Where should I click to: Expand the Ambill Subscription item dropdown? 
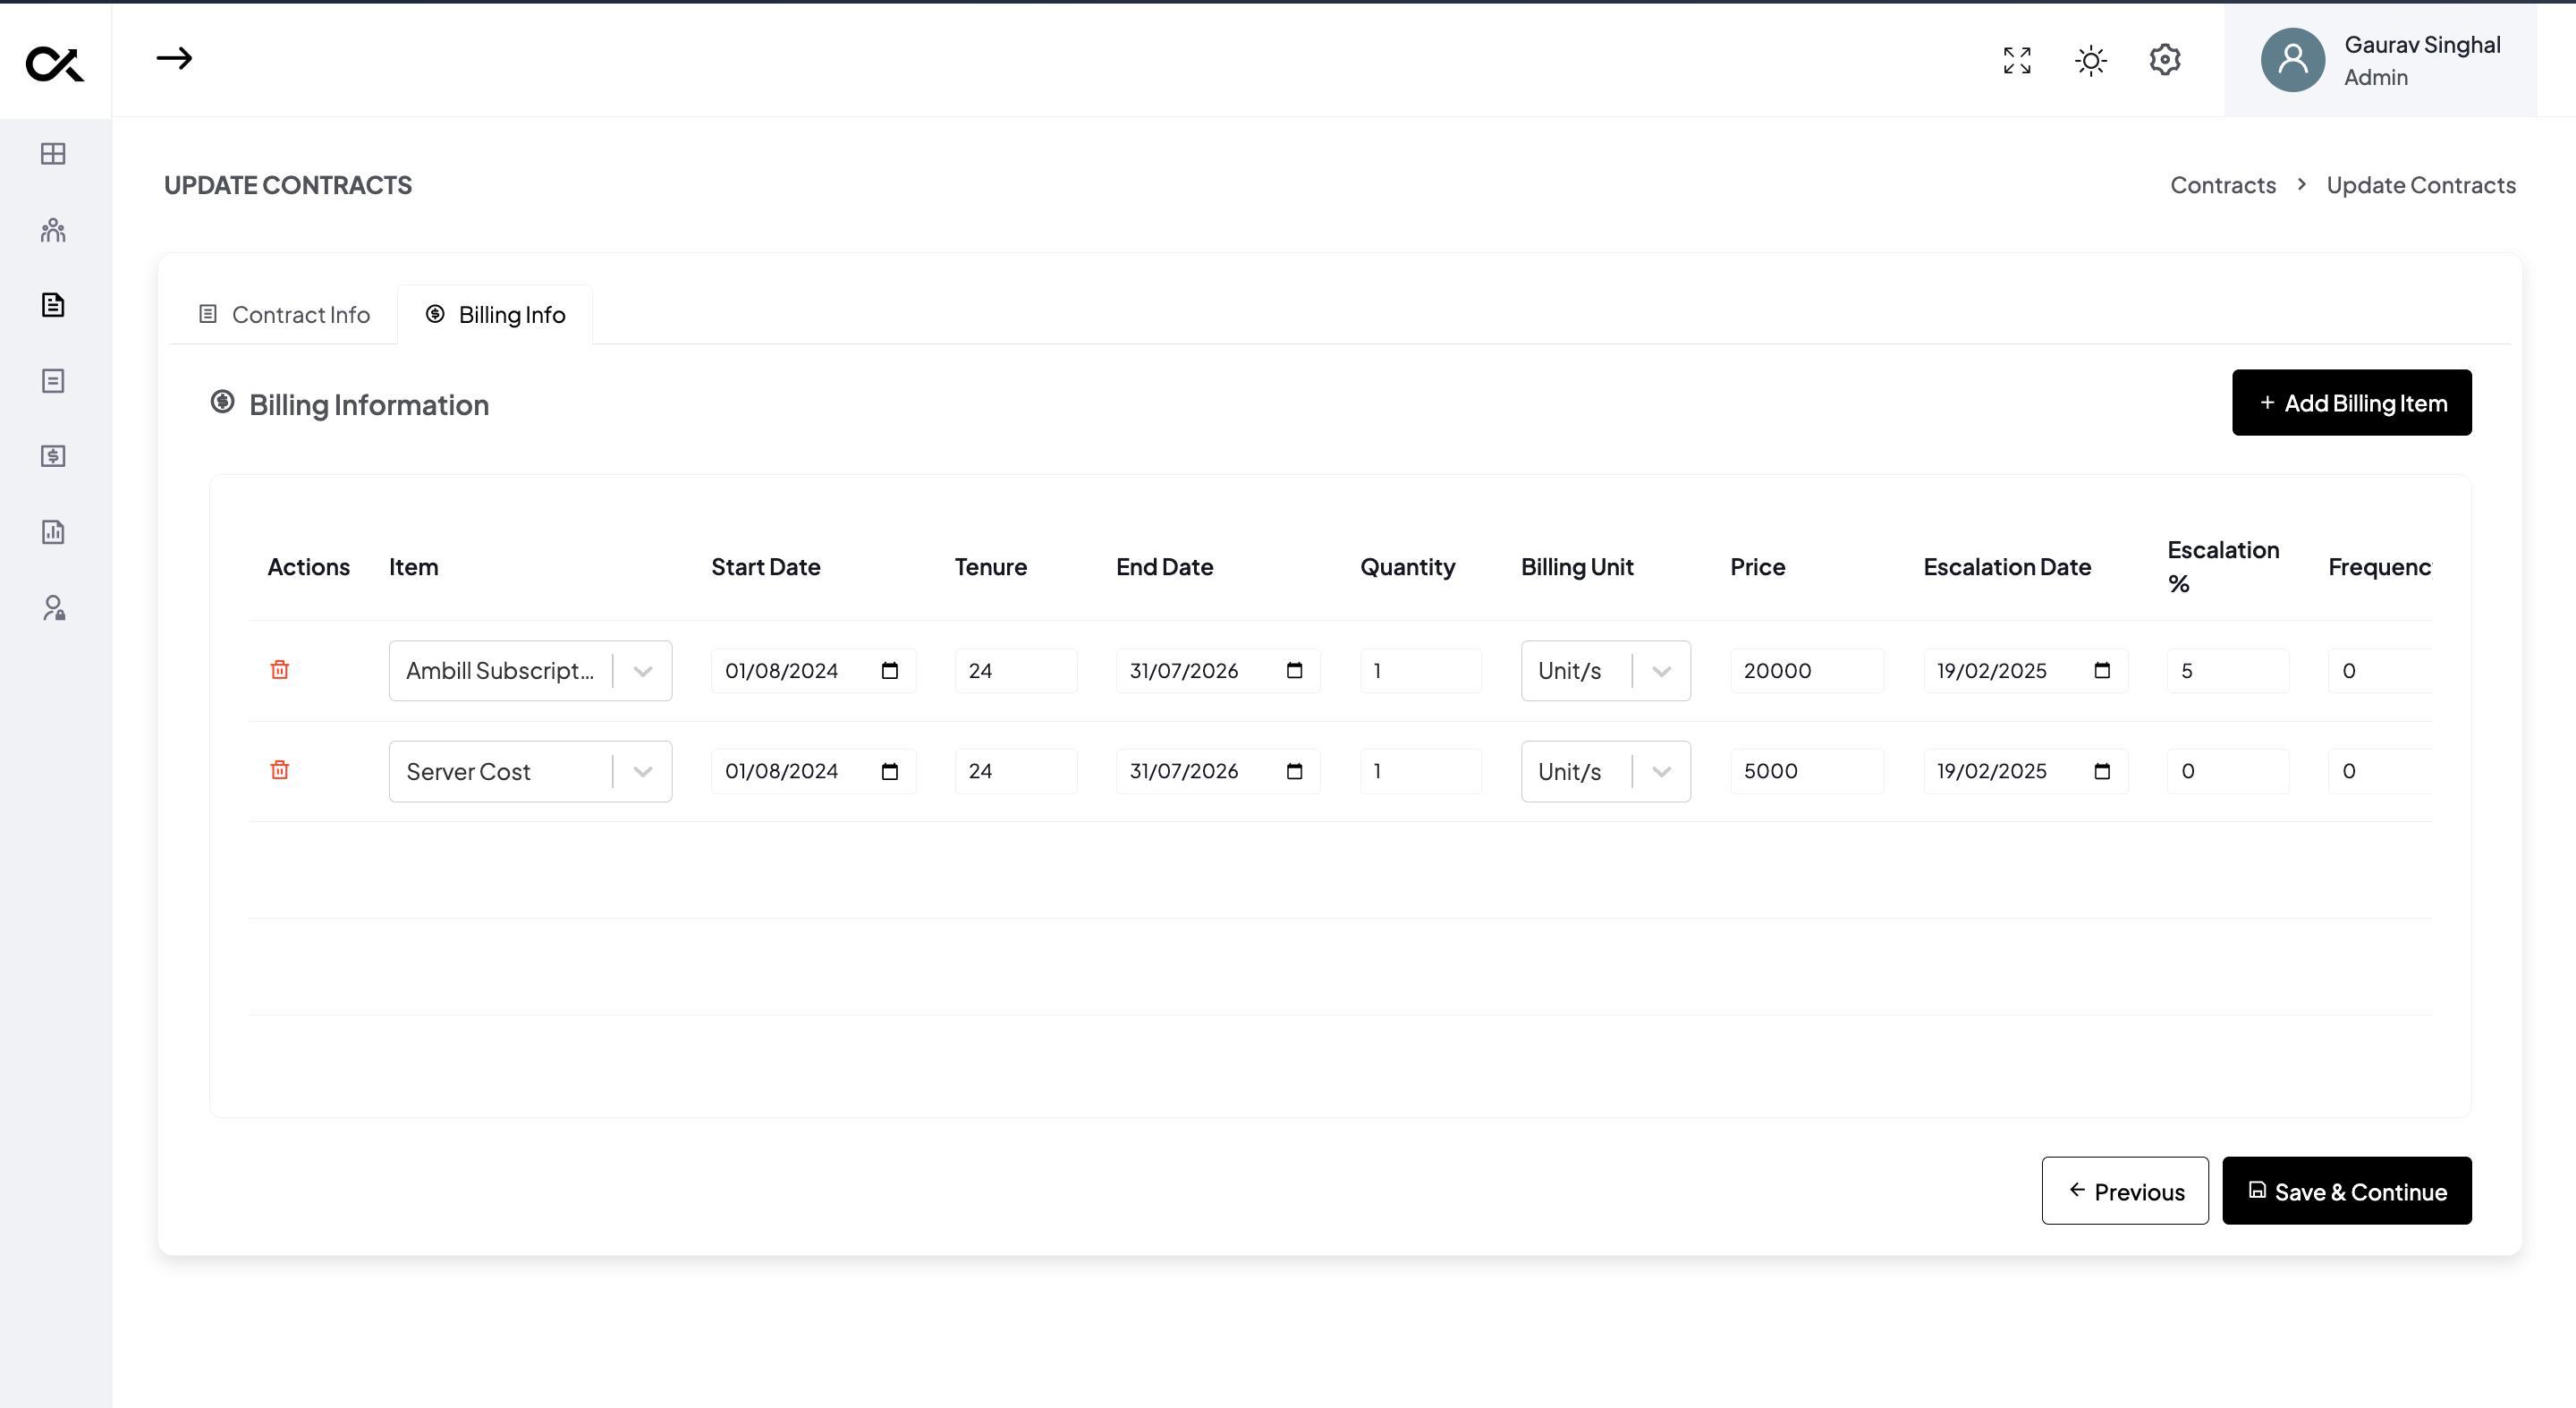coord(644,670)
